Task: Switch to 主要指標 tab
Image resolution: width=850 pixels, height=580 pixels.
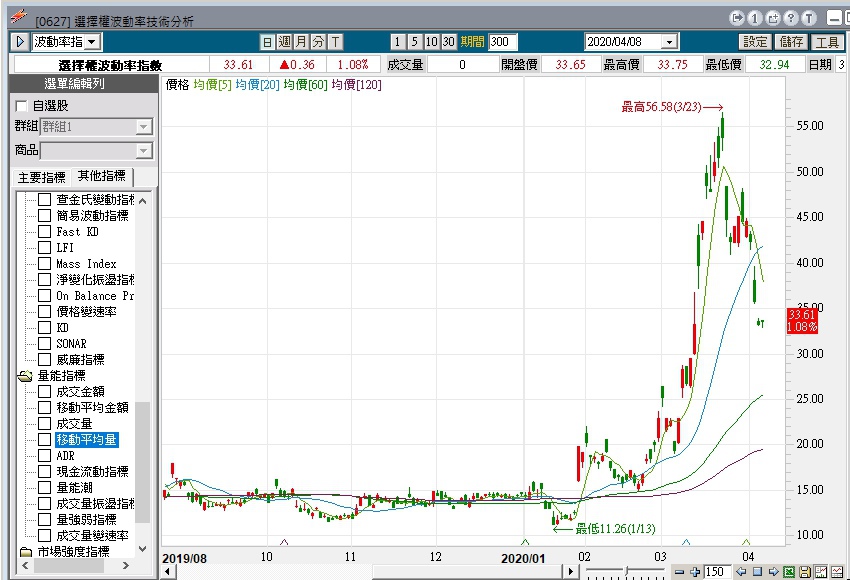Action: [x=41, y=178]
